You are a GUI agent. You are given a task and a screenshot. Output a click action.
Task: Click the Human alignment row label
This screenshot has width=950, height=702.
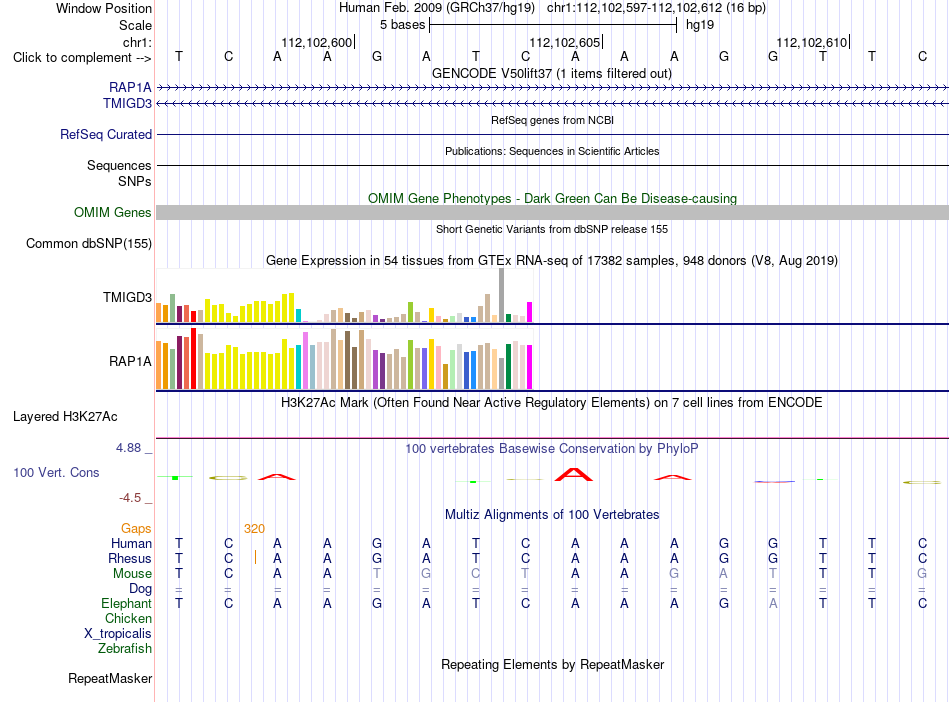pos(131,544)
